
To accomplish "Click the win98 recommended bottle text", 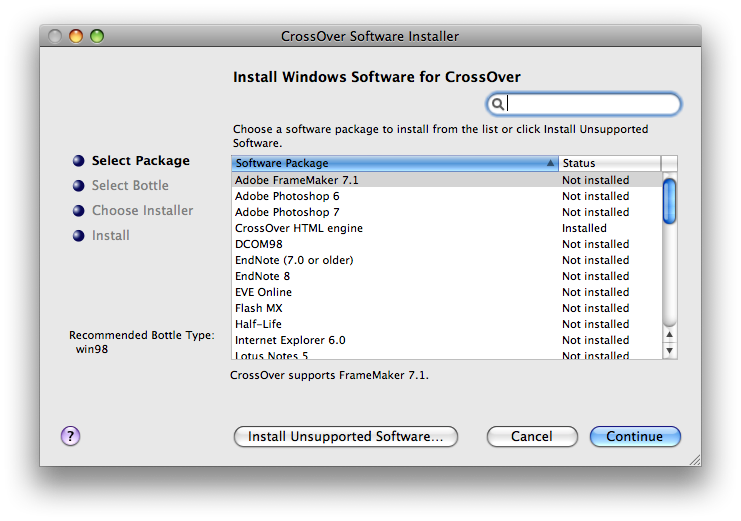I will click(x=92, y=349).
